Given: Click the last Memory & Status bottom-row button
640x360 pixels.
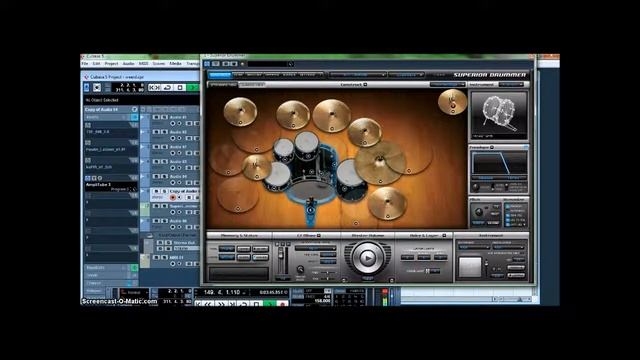Looking at the screenshot, I should click(260, 257).
